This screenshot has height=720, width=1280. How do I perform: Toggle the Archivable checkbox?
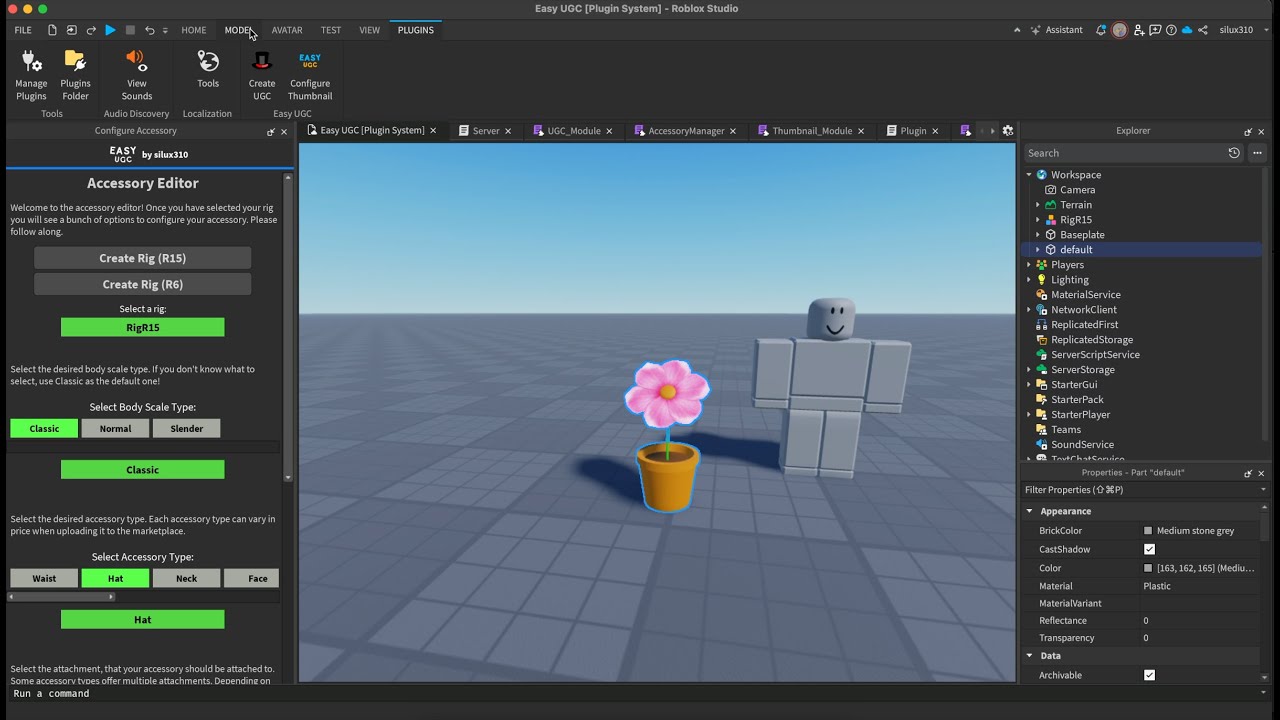1149,675
